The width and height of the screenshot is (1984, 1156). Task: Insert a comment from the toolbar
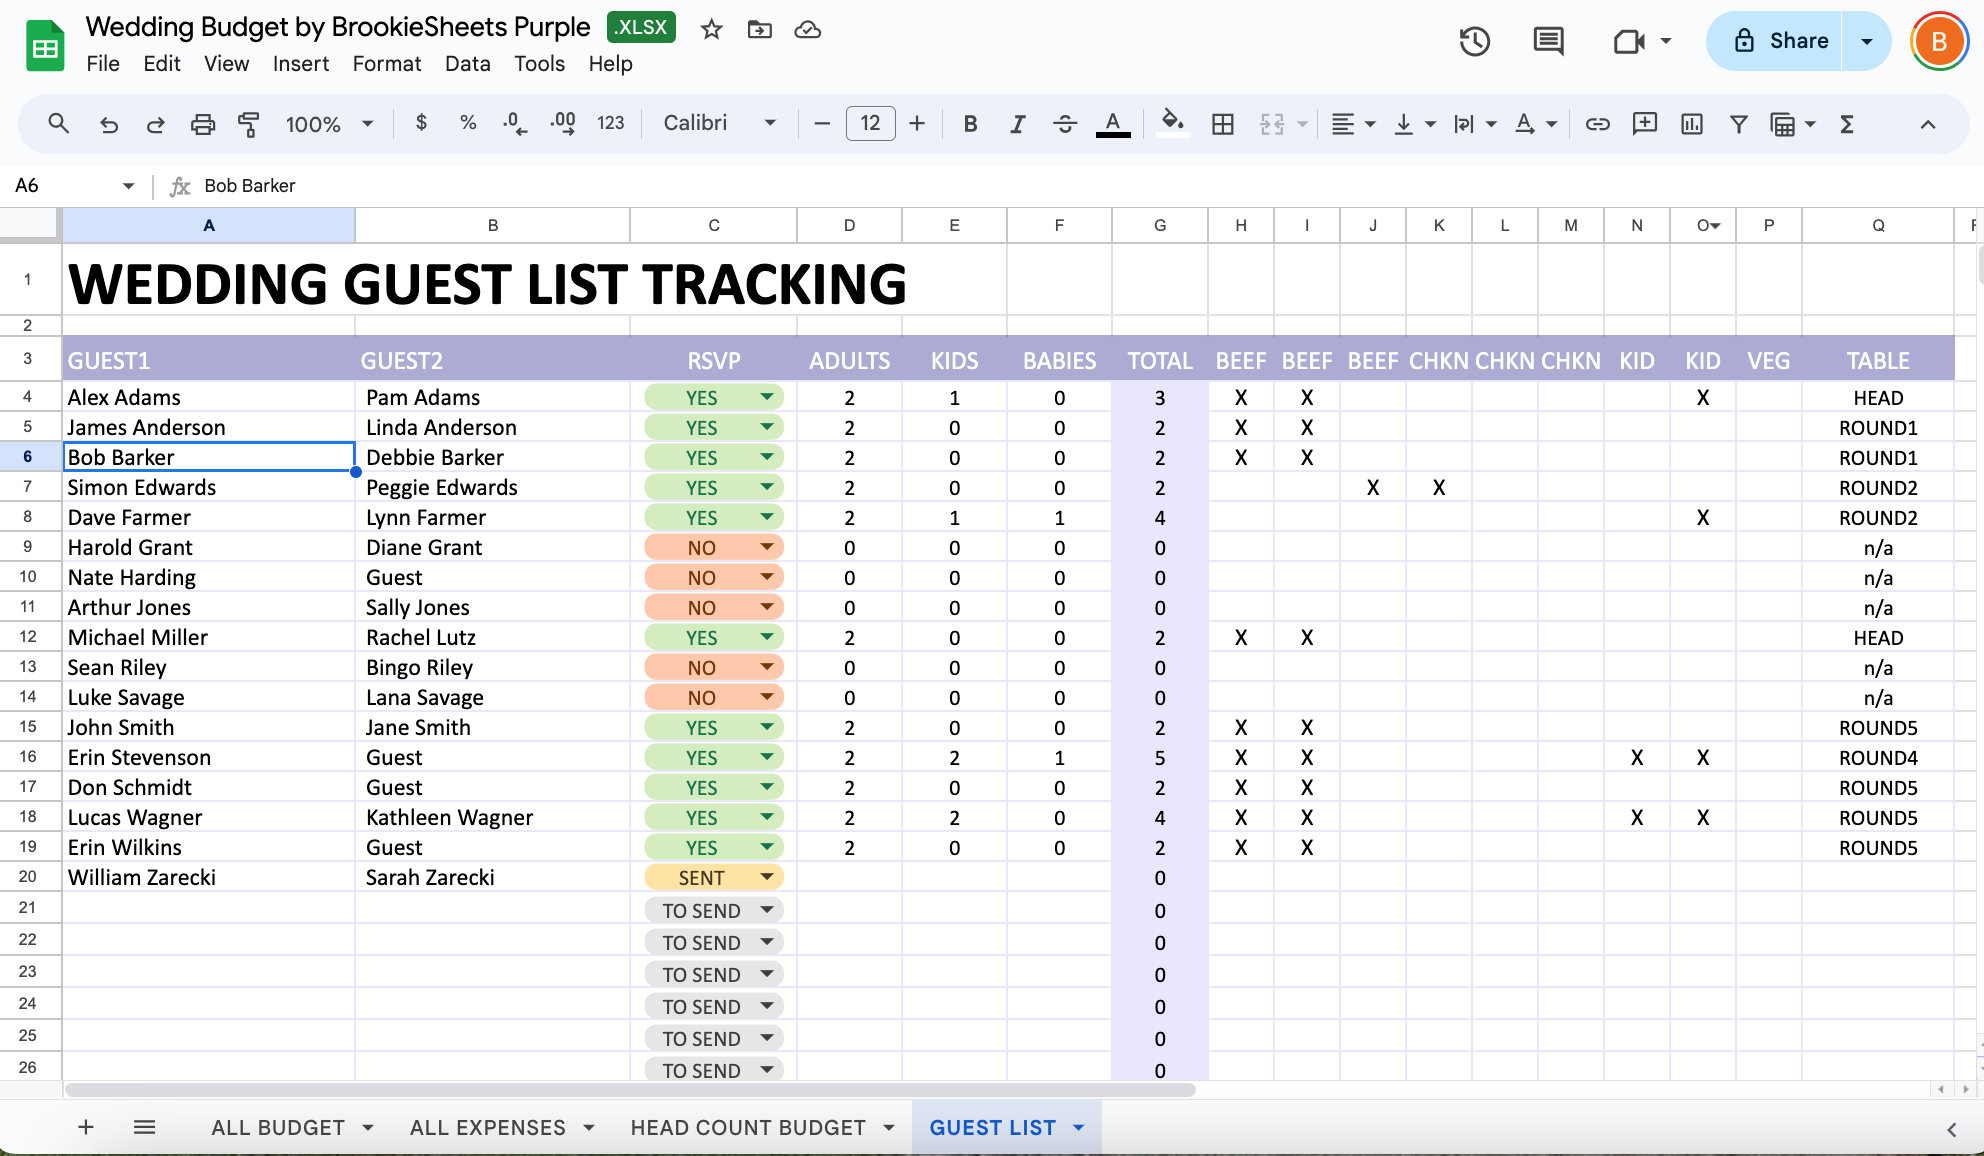coord(1643,124)
